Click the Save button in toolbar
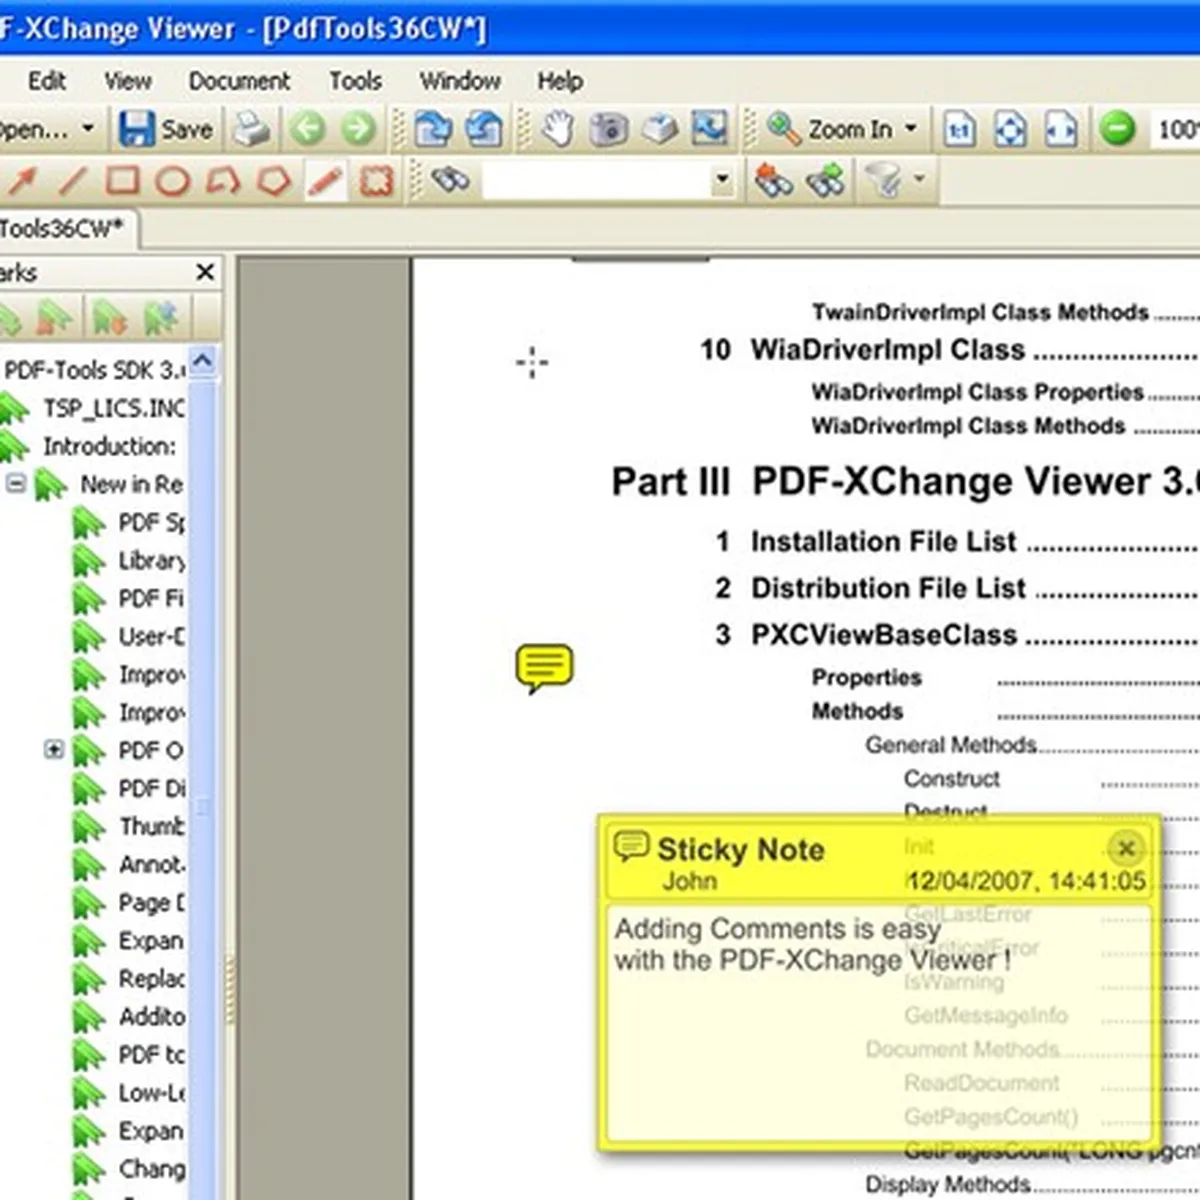1200x1200 pixels. tap(166, 129)
